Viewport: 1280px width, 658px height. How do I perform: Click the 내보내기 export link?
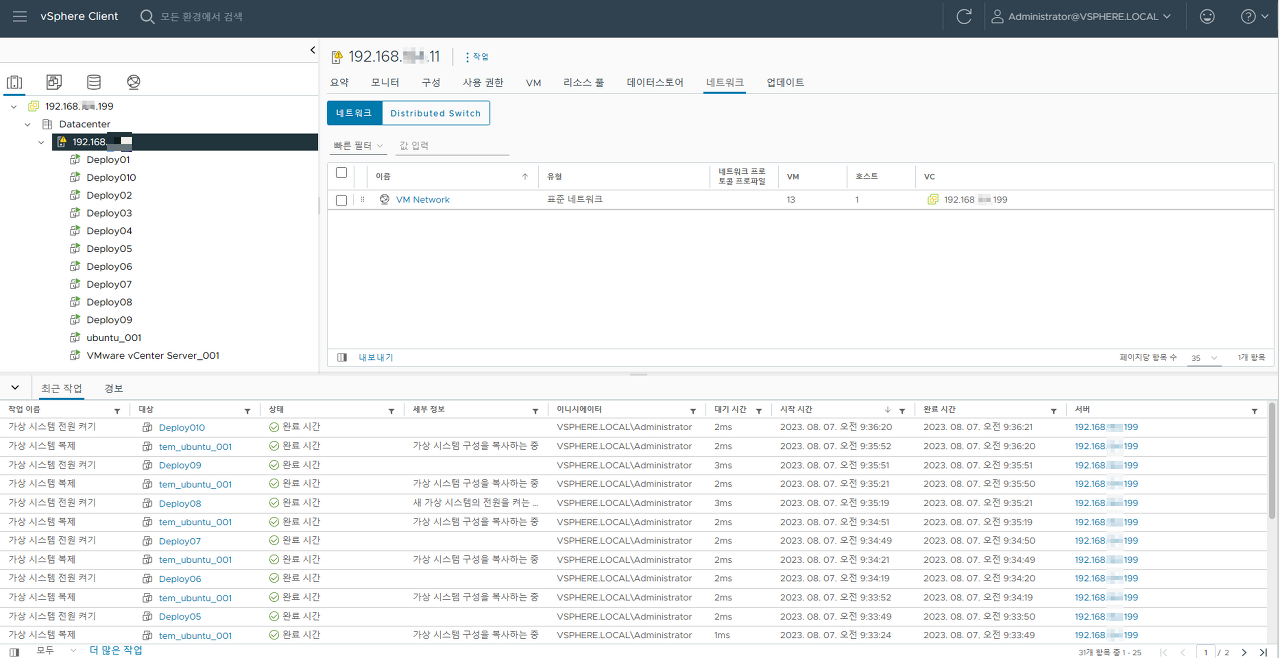coord(376,357)
